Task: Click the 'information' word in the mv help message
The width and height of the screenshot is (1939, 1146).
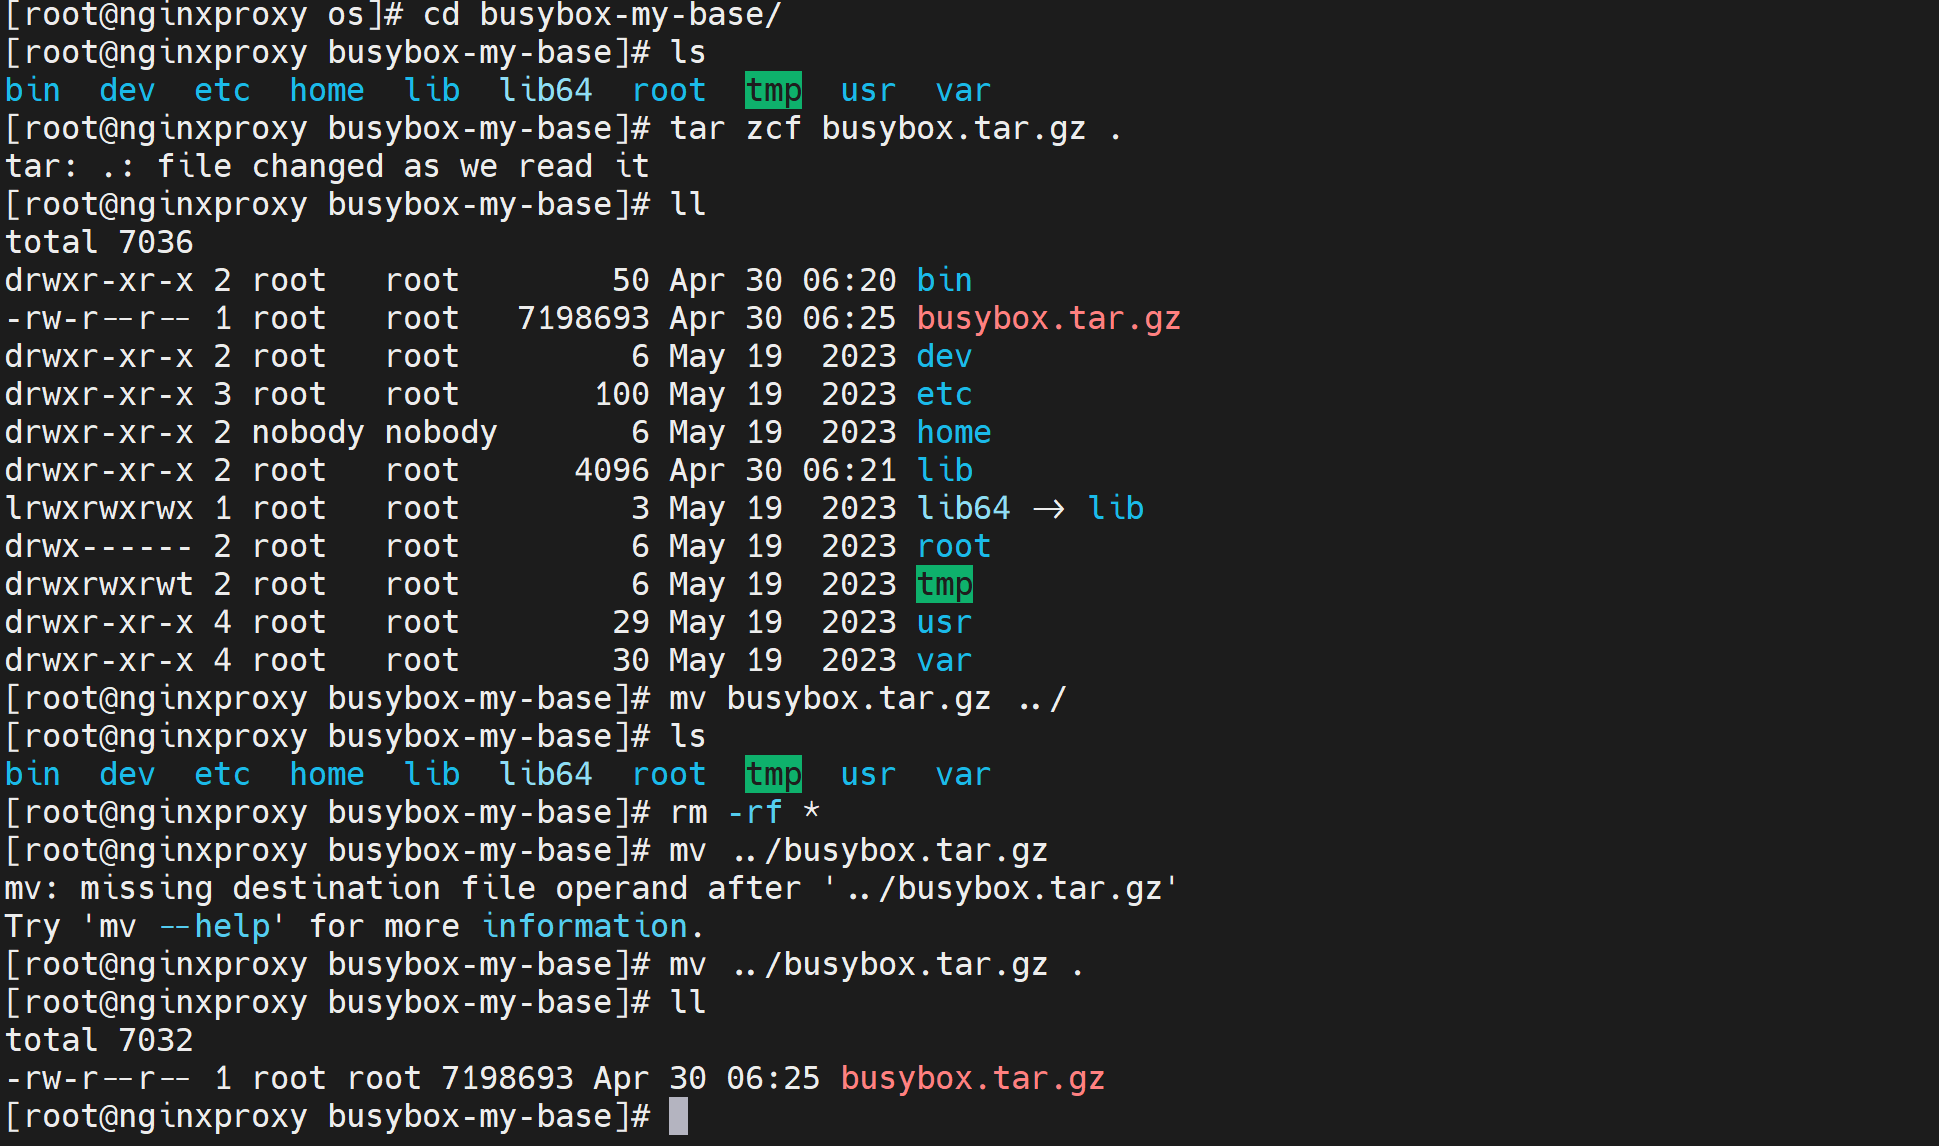Action: 585,926
